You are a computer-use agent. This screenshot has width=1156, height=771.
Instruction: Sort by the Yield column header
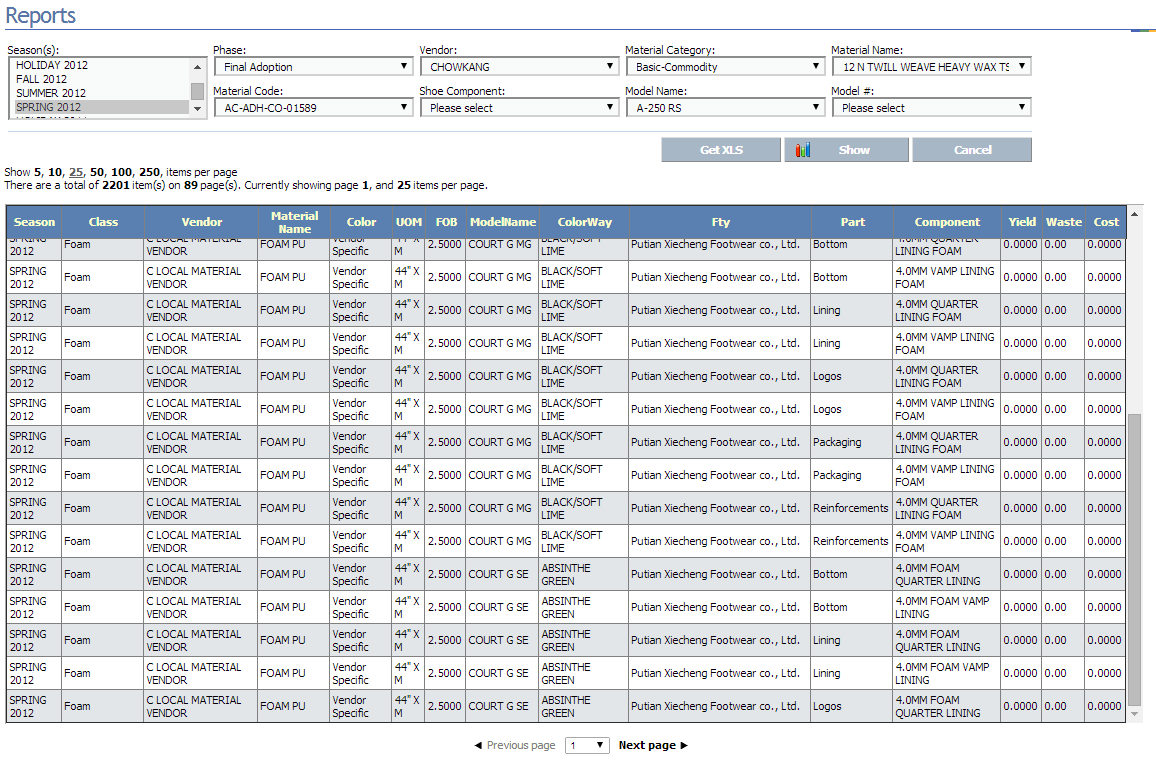pos(1022,222)
